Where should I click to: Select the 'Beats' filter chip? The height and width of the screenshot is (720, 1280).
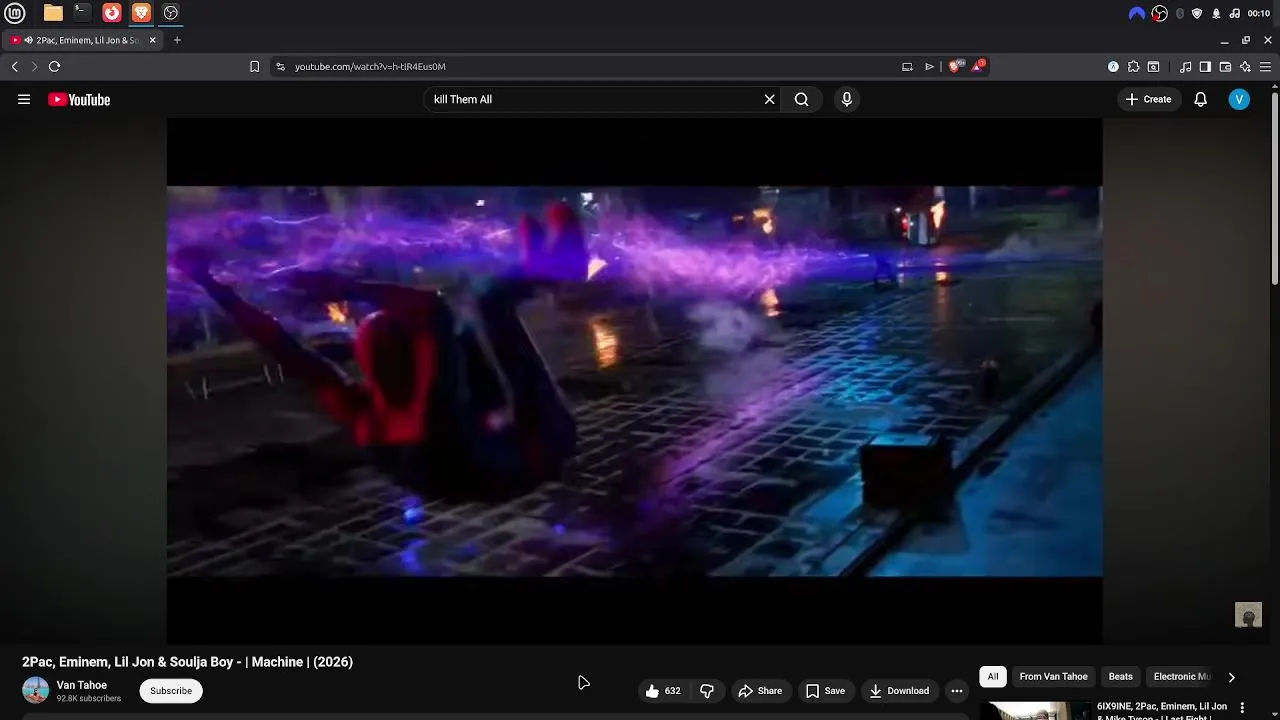1121,677
